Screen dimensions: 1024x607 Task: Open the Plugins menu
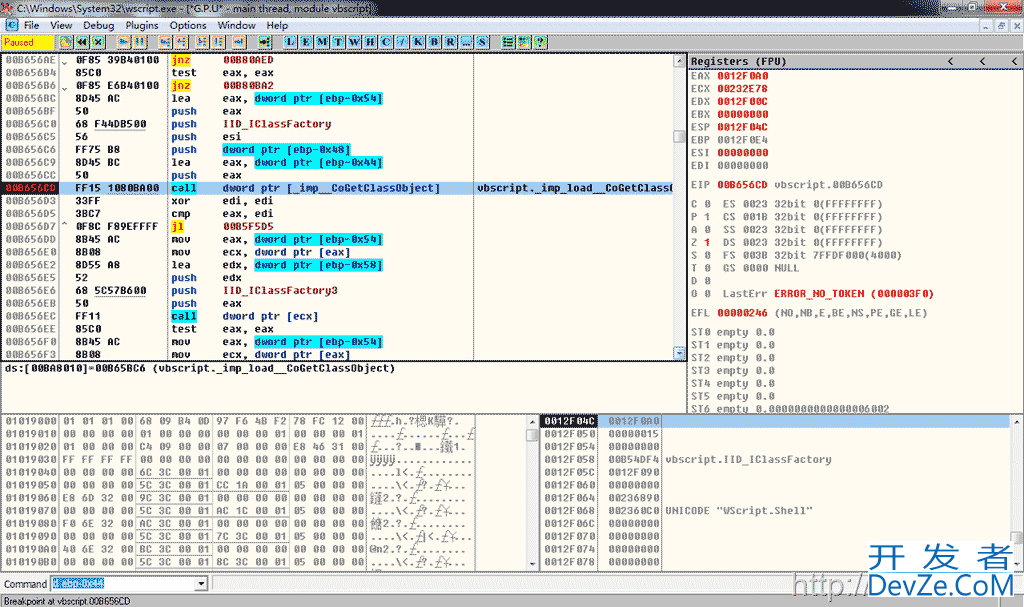click(x=142, y=25)
